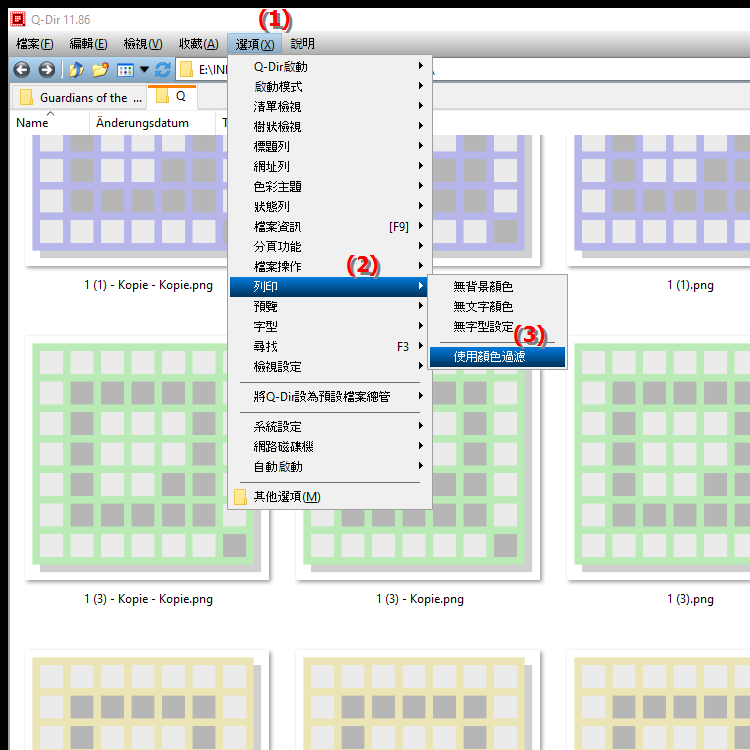The image size is (750, 750).
Task: Click file name 1 (3) - Kopie.png label
Action: click(x=420, y=599)
